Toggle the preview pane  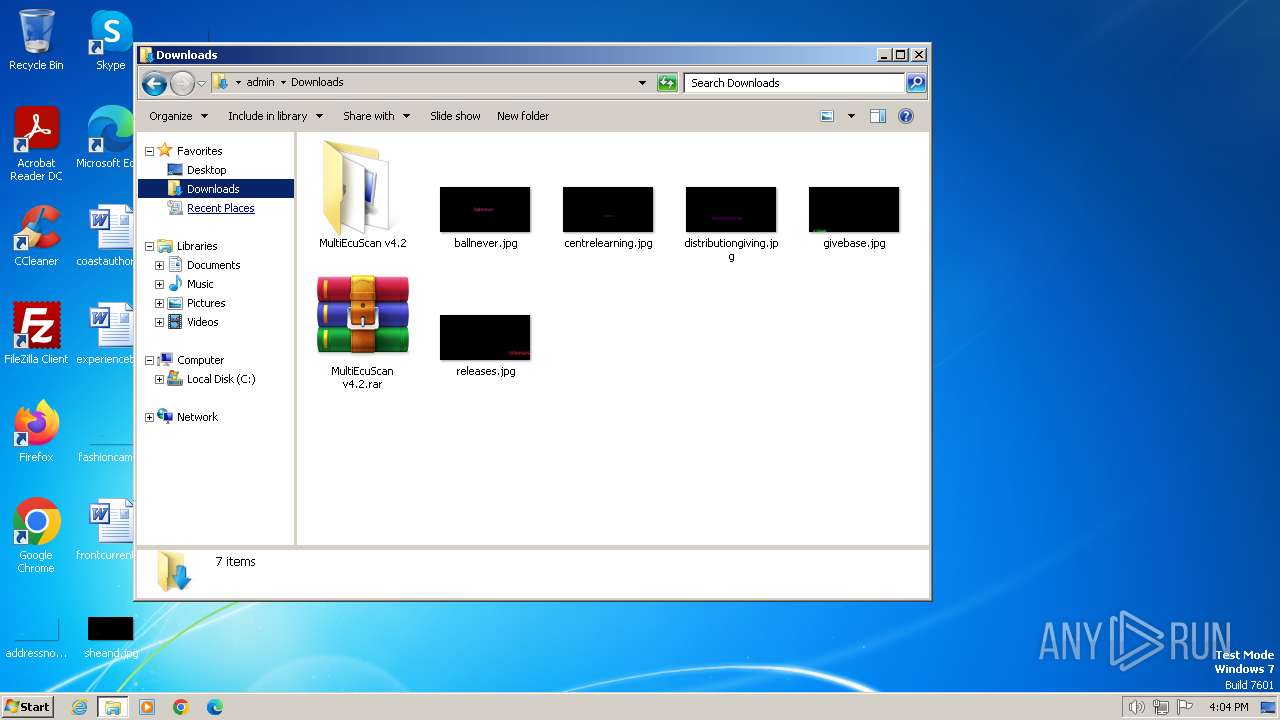pos(877,116)
